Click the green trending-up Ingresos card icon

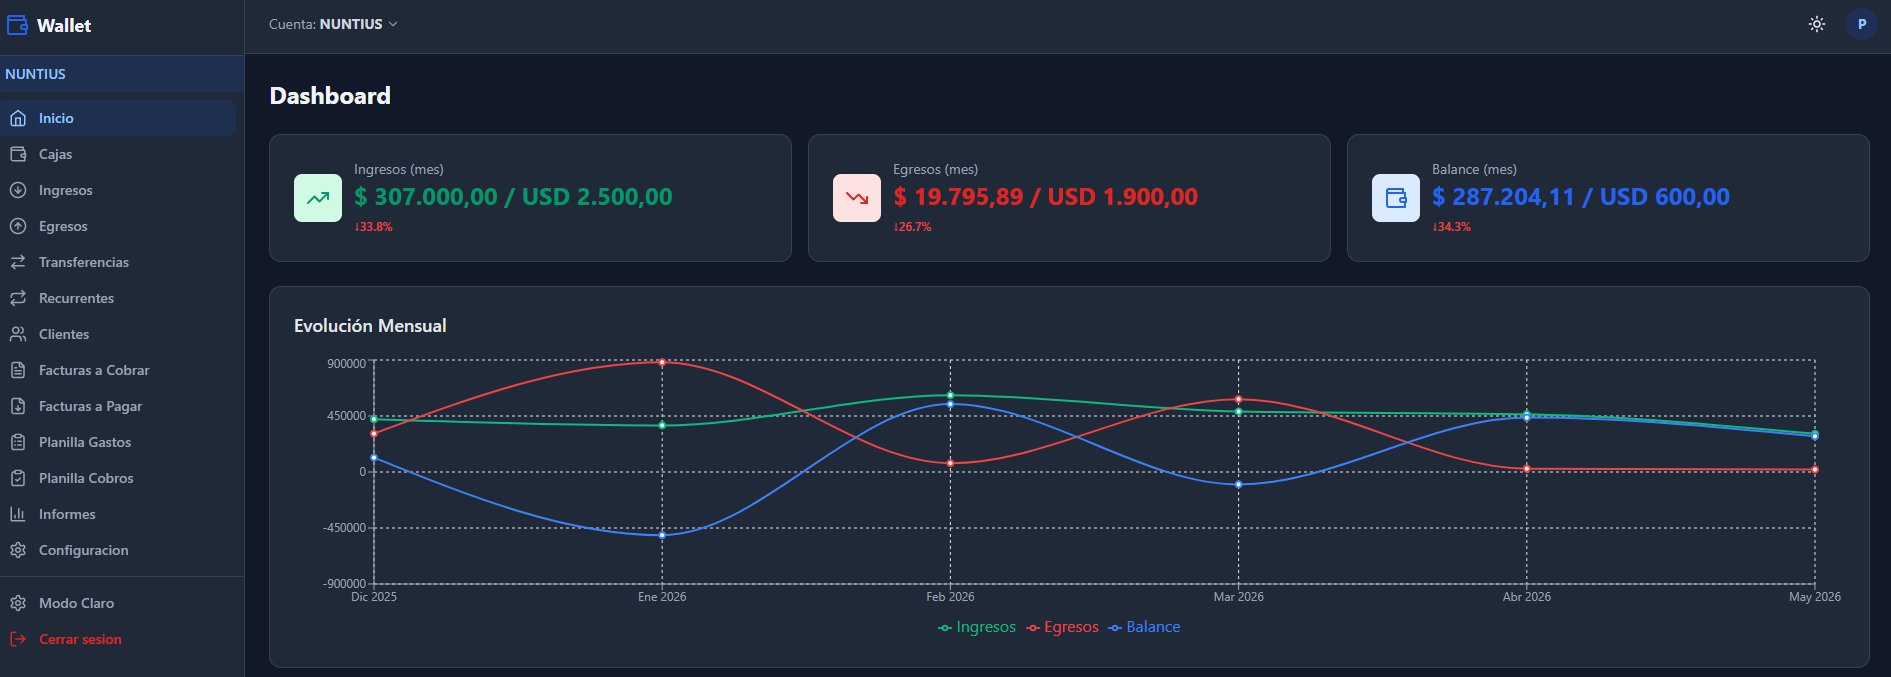click(x=318, y=198)
